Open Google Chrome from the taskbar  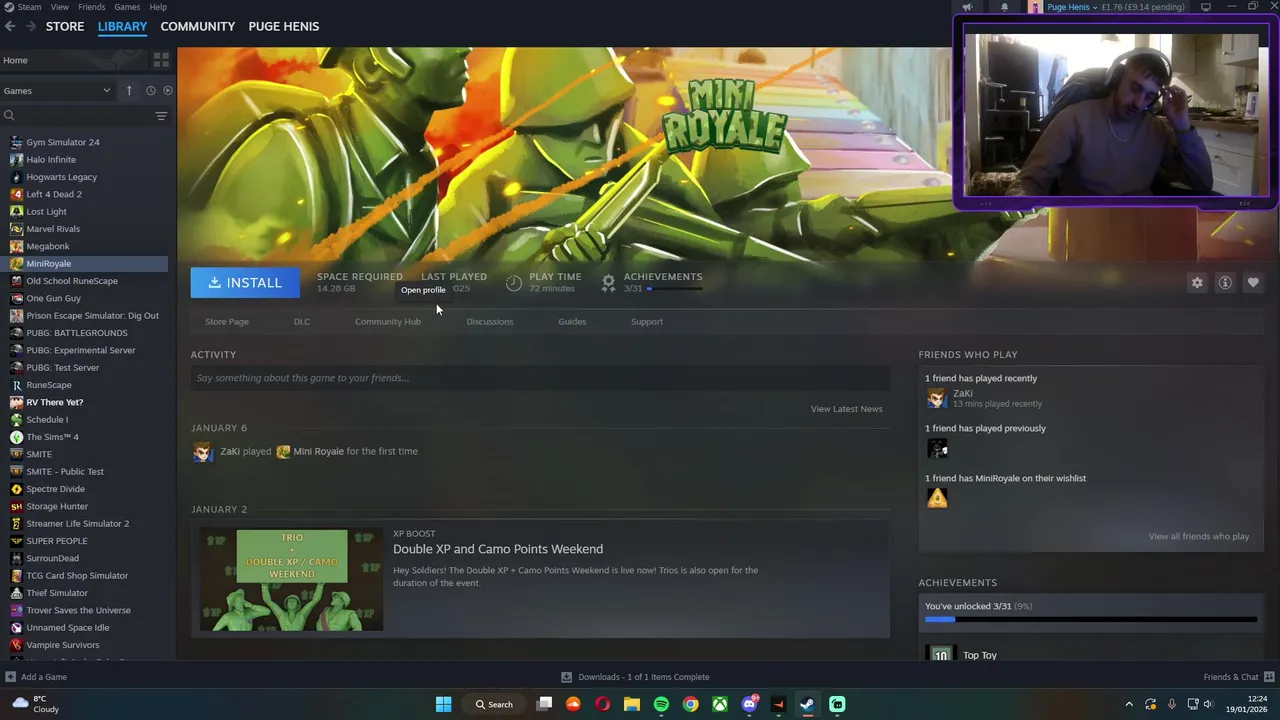tap(690, 704)
